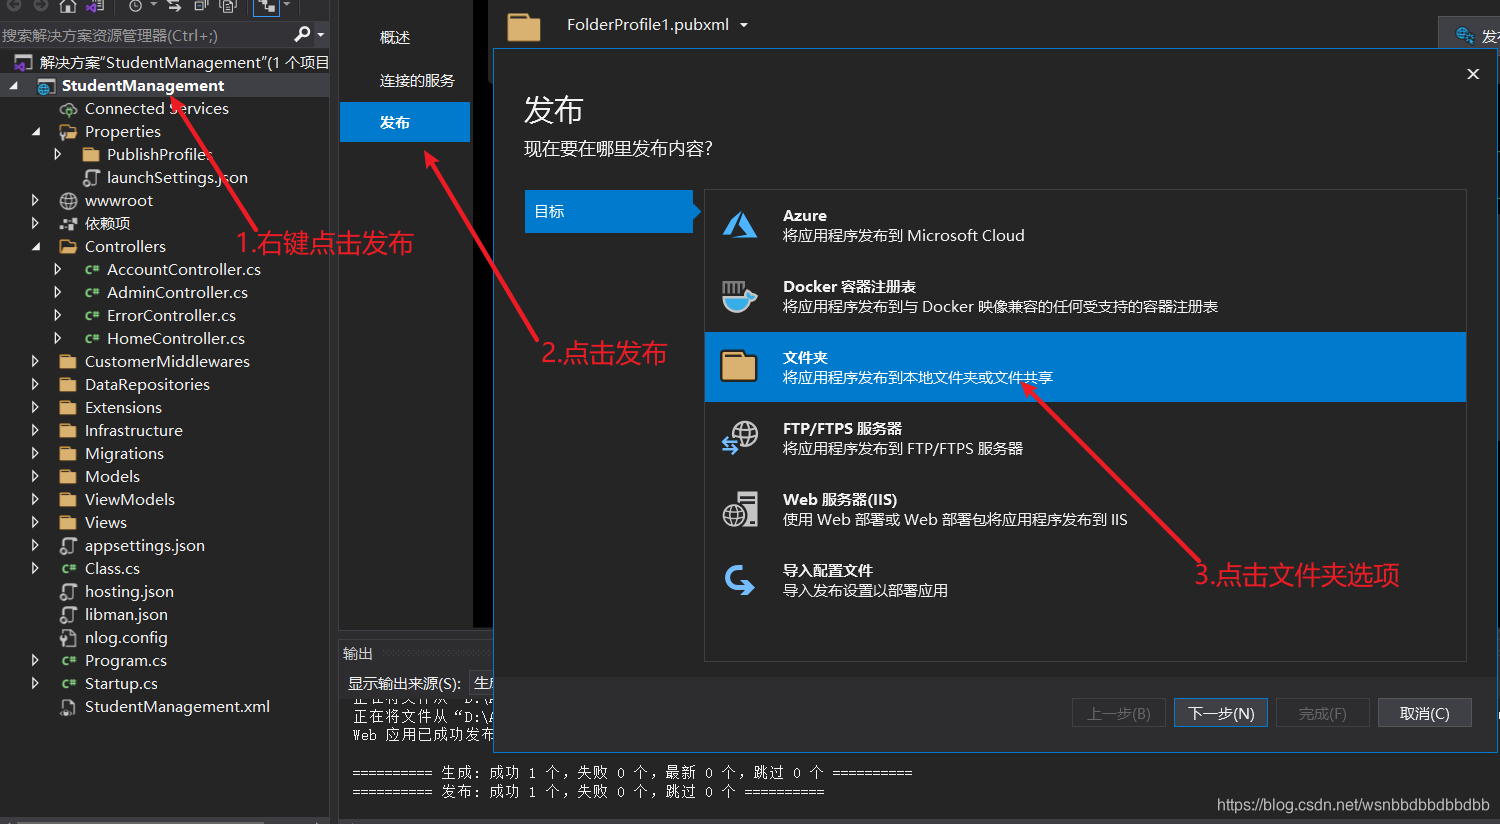Click the Web 服务器(IIS) server icon

pyautogui.click(x=740, y=508)
